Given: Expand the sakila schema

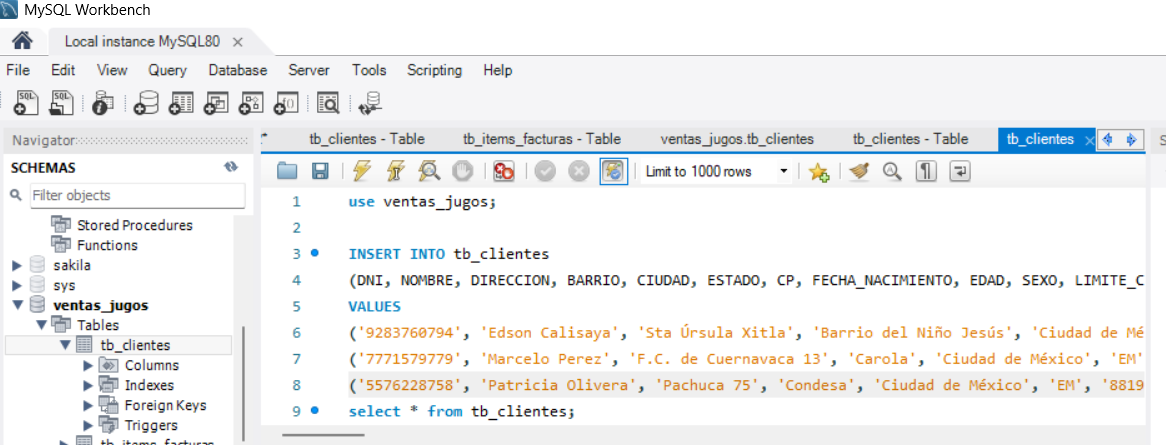Looking at the screenshot, I should 18,265.
